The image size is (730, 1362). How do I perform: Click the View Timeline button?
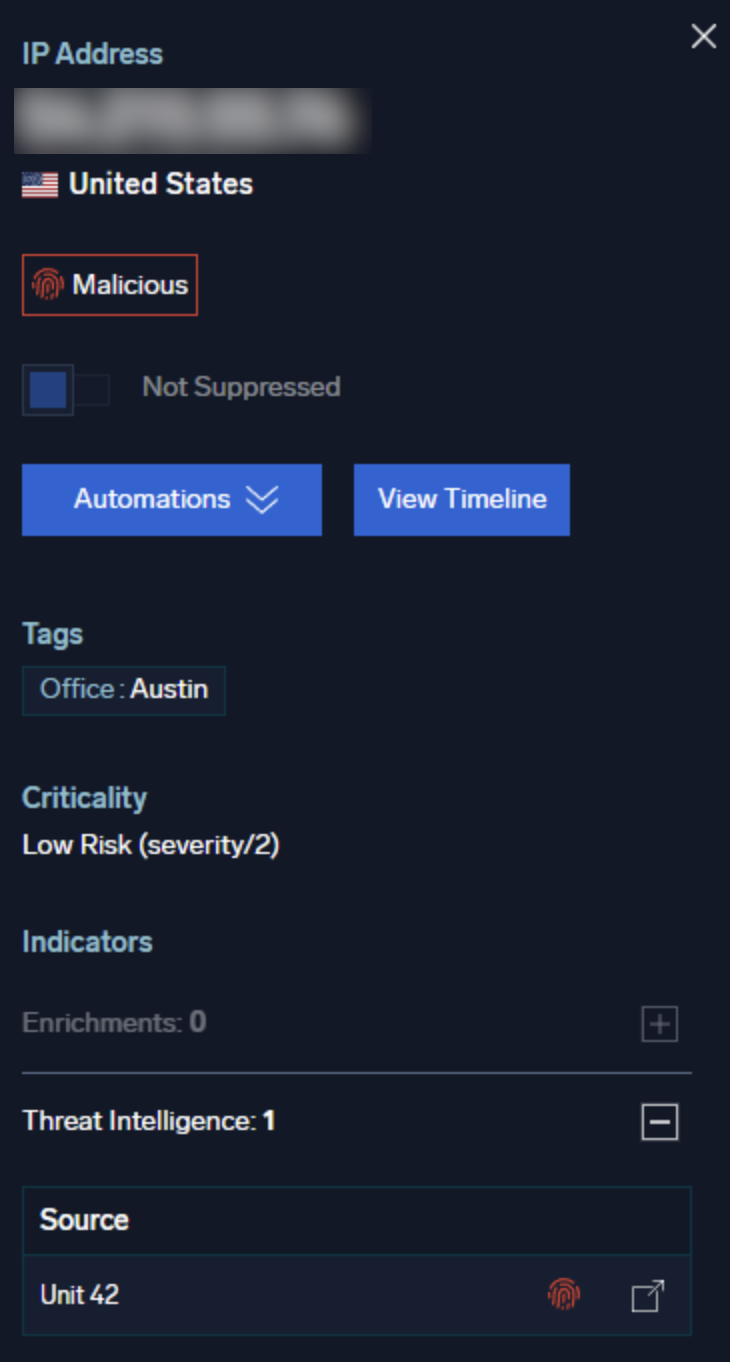pyautogui.click(x=461, y=499)
